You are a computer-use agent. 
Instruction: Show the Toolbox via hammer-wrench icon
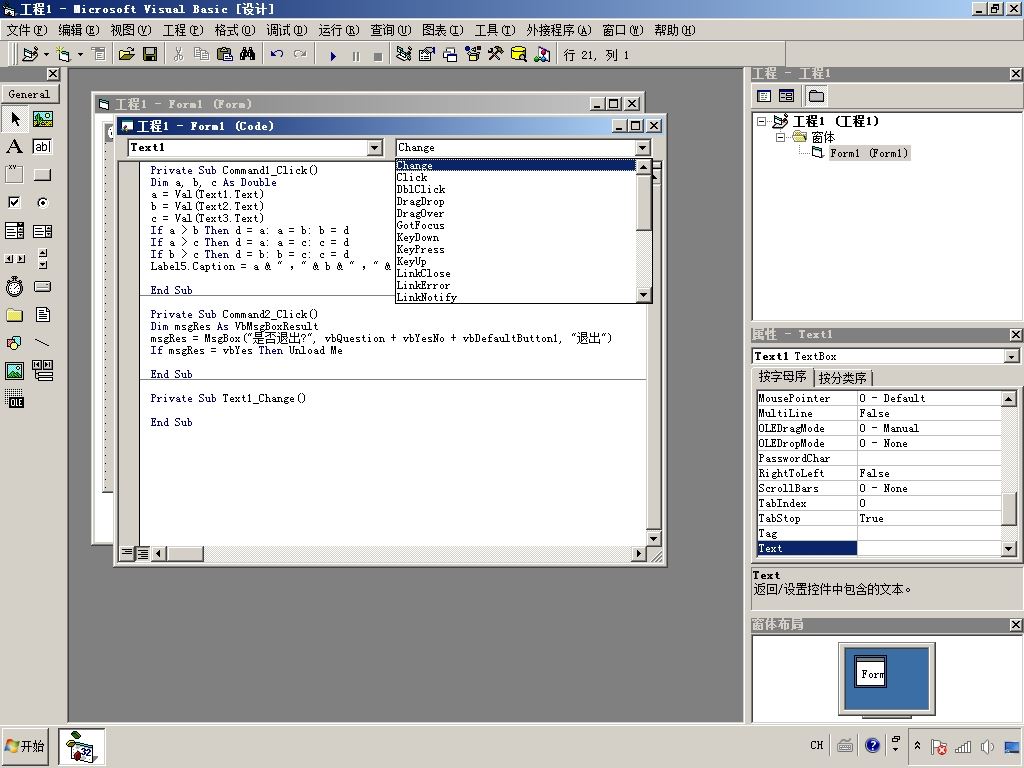[495, 54]
